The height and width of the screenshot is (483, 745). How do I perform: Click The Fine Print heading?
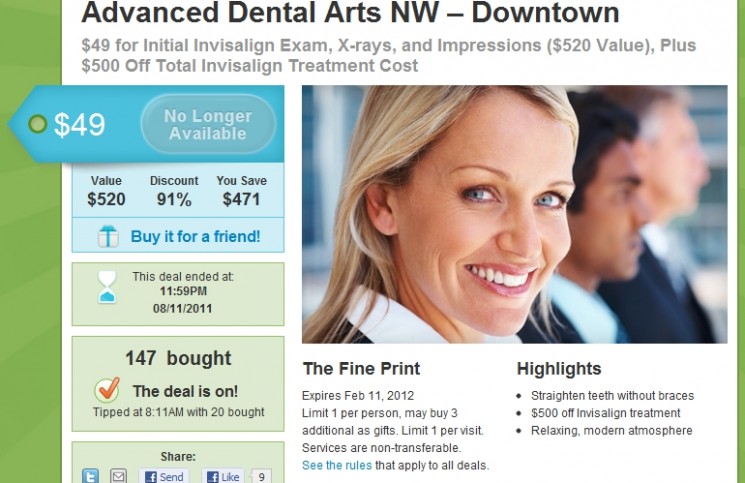coord(362,369)
